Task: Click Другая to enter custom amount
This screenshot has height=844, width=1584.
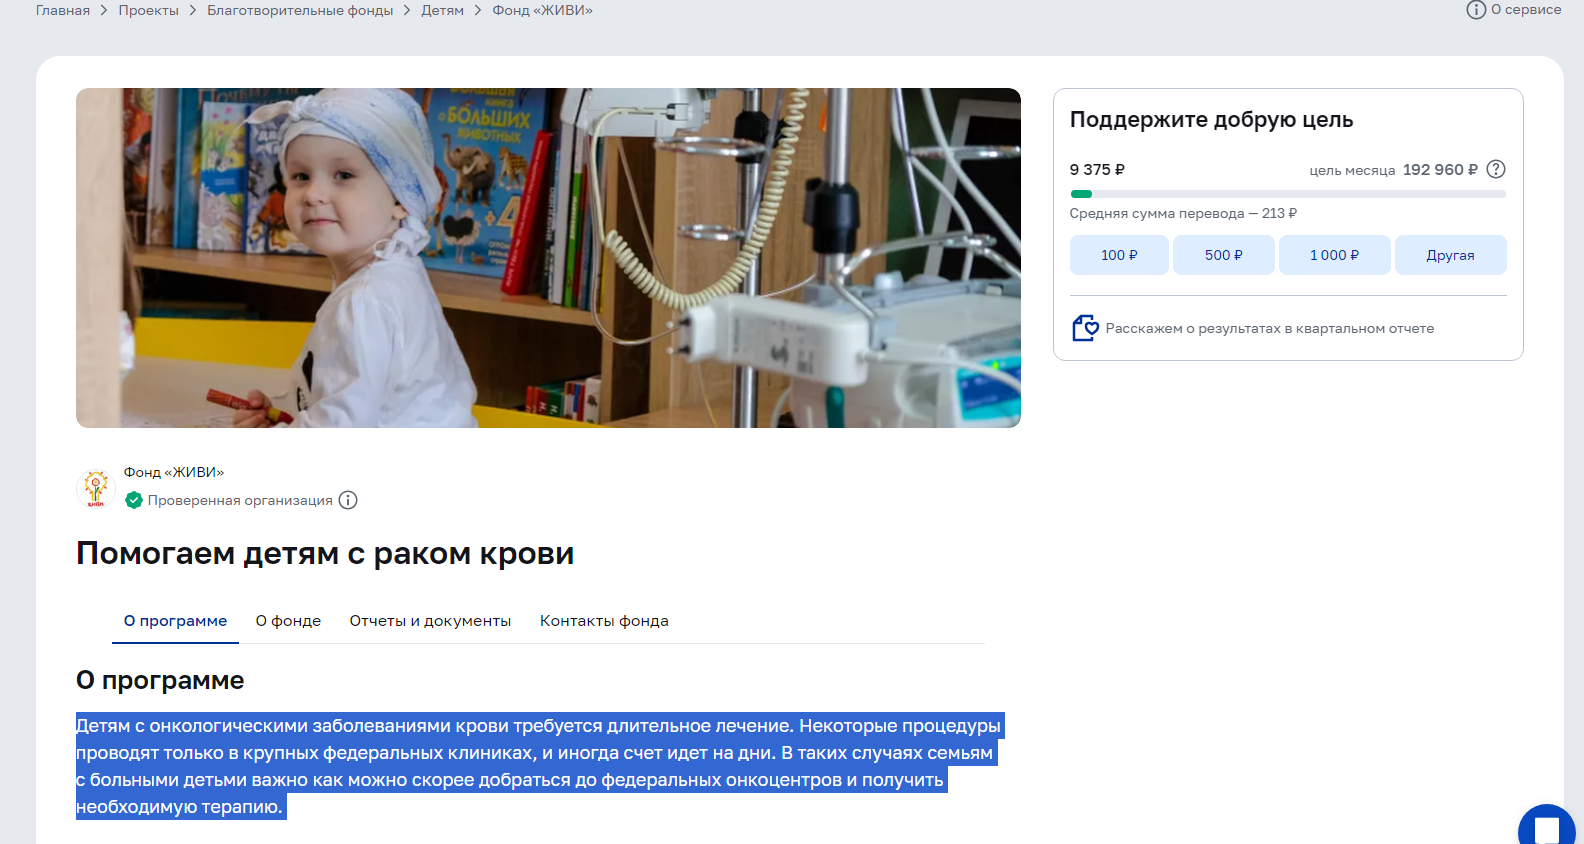Action: [x=1450, y=255]
